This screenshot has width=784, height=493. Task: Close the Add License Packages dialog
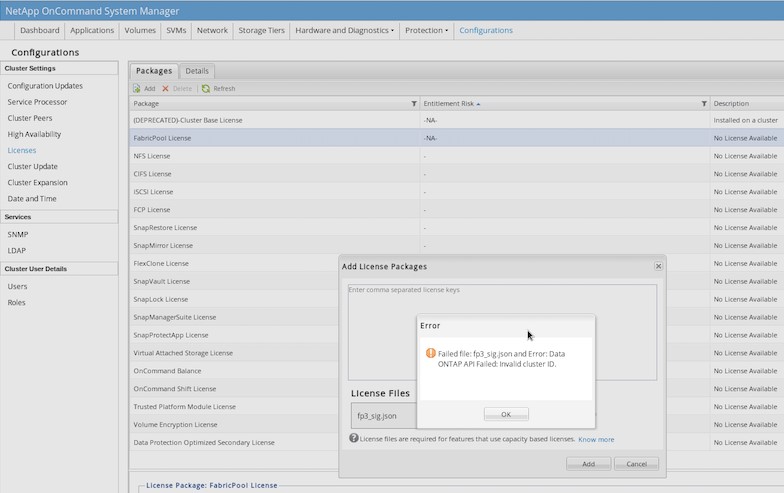tap(657, 267)
